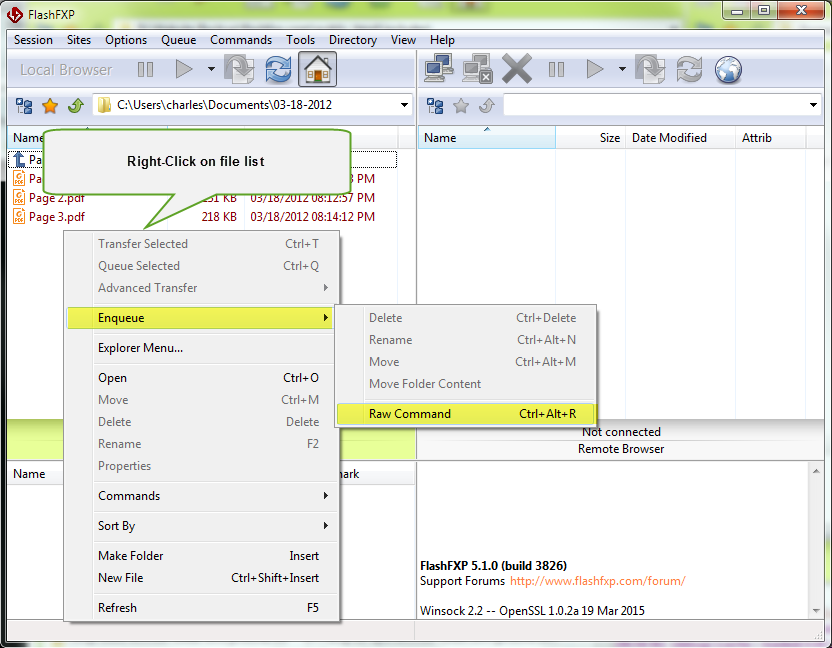Viewport: 832px width, 648px height.
Task: Open the Sites menu
Action: click(x=79, y=40)
